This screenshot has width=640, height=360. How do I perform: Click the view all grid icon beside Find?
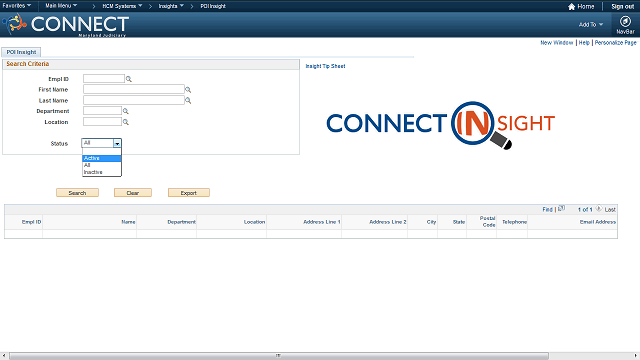pyautogui.click(x=562, y=208)
